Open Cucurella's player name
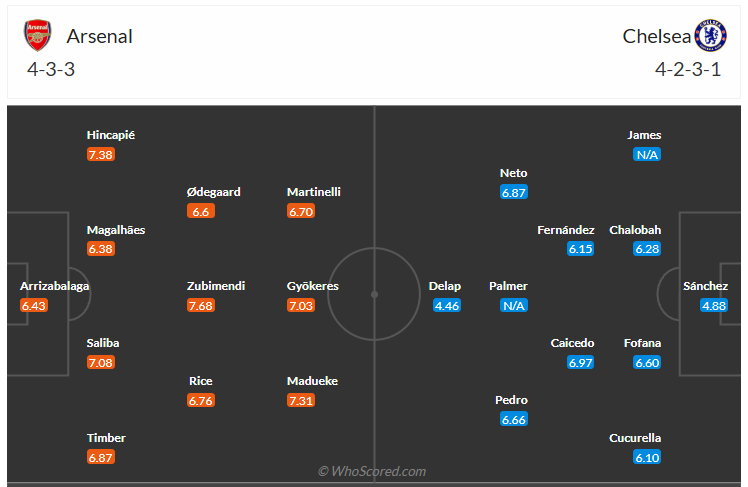This screenshot has height=487, width=748. tap(635, 438)
